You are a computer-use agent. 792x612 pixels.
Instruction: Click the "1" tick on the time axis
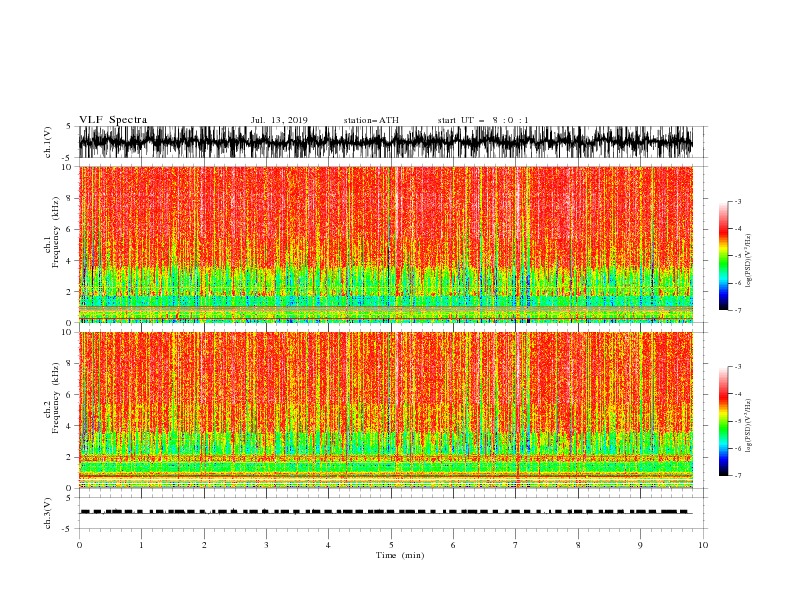[141, 545]
